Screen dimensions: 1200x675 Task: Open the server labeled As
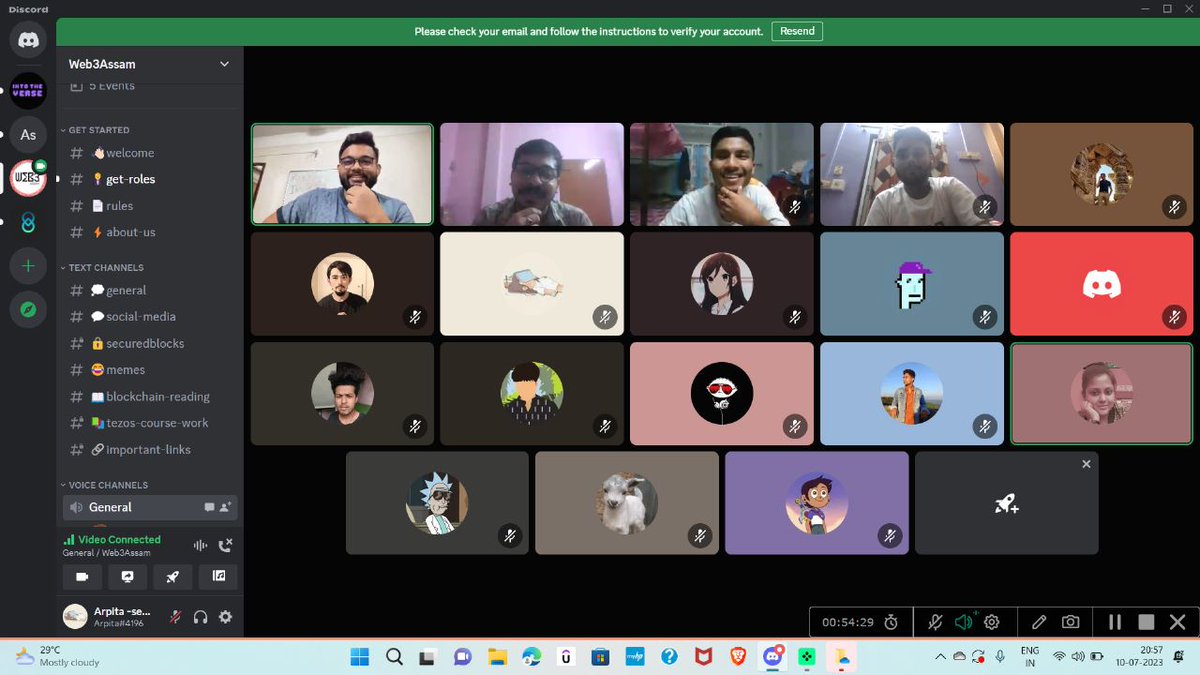[28, 134]
